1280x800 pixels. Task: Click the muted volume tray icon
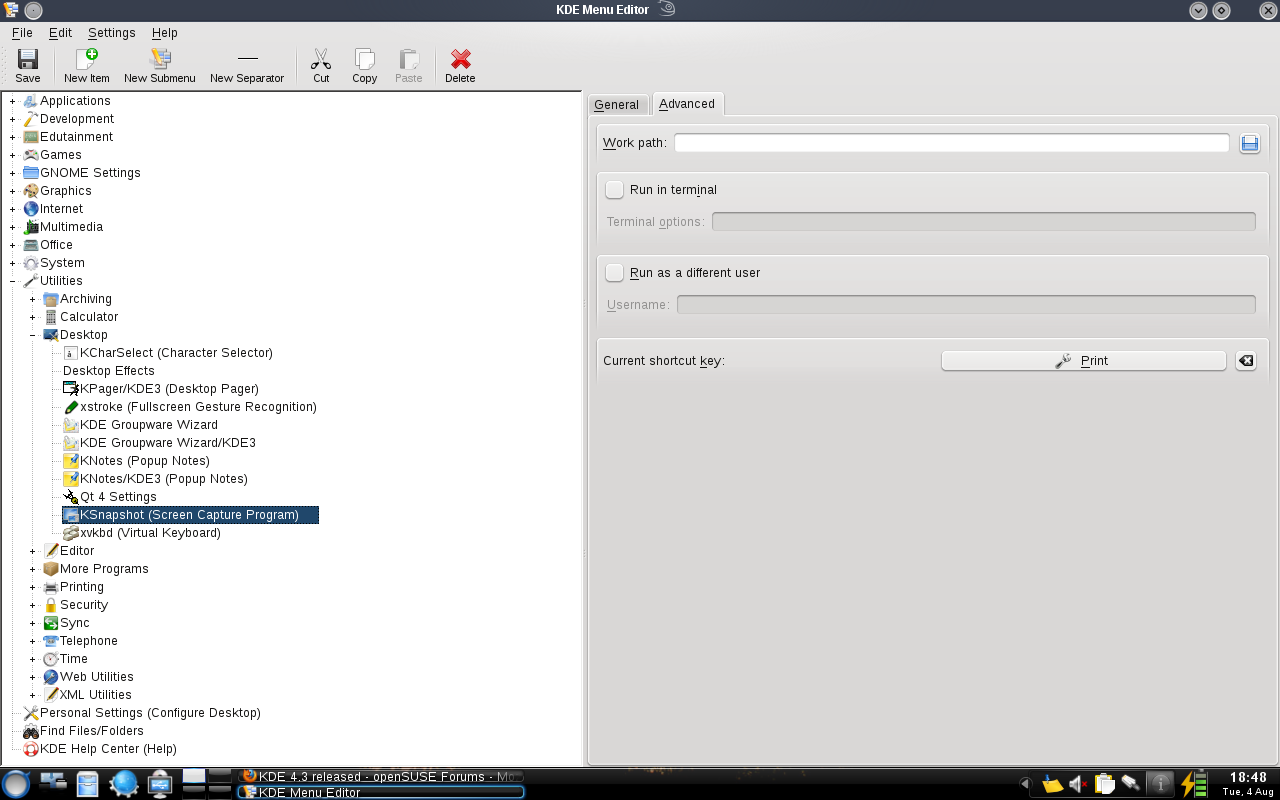tap(1079, 784)
